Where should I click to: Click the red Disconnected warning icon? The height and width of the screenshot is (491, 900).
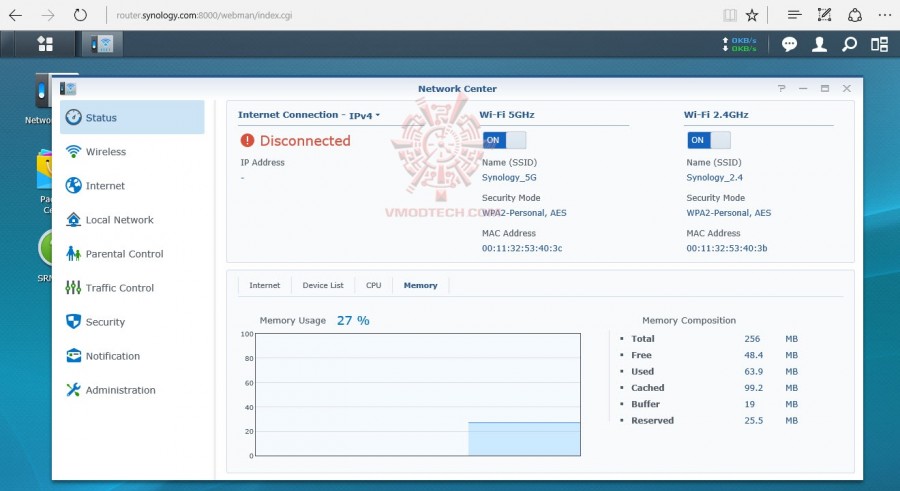point(247,141)
